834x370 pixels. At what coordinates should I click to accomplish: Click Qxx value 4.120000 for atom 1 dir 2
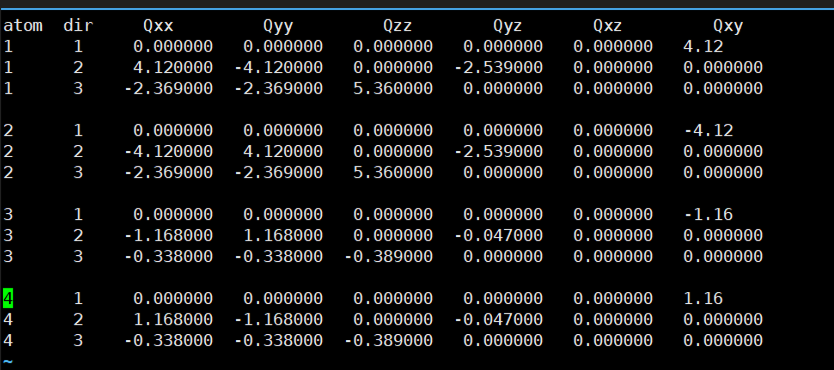click(x=173, y=68)
